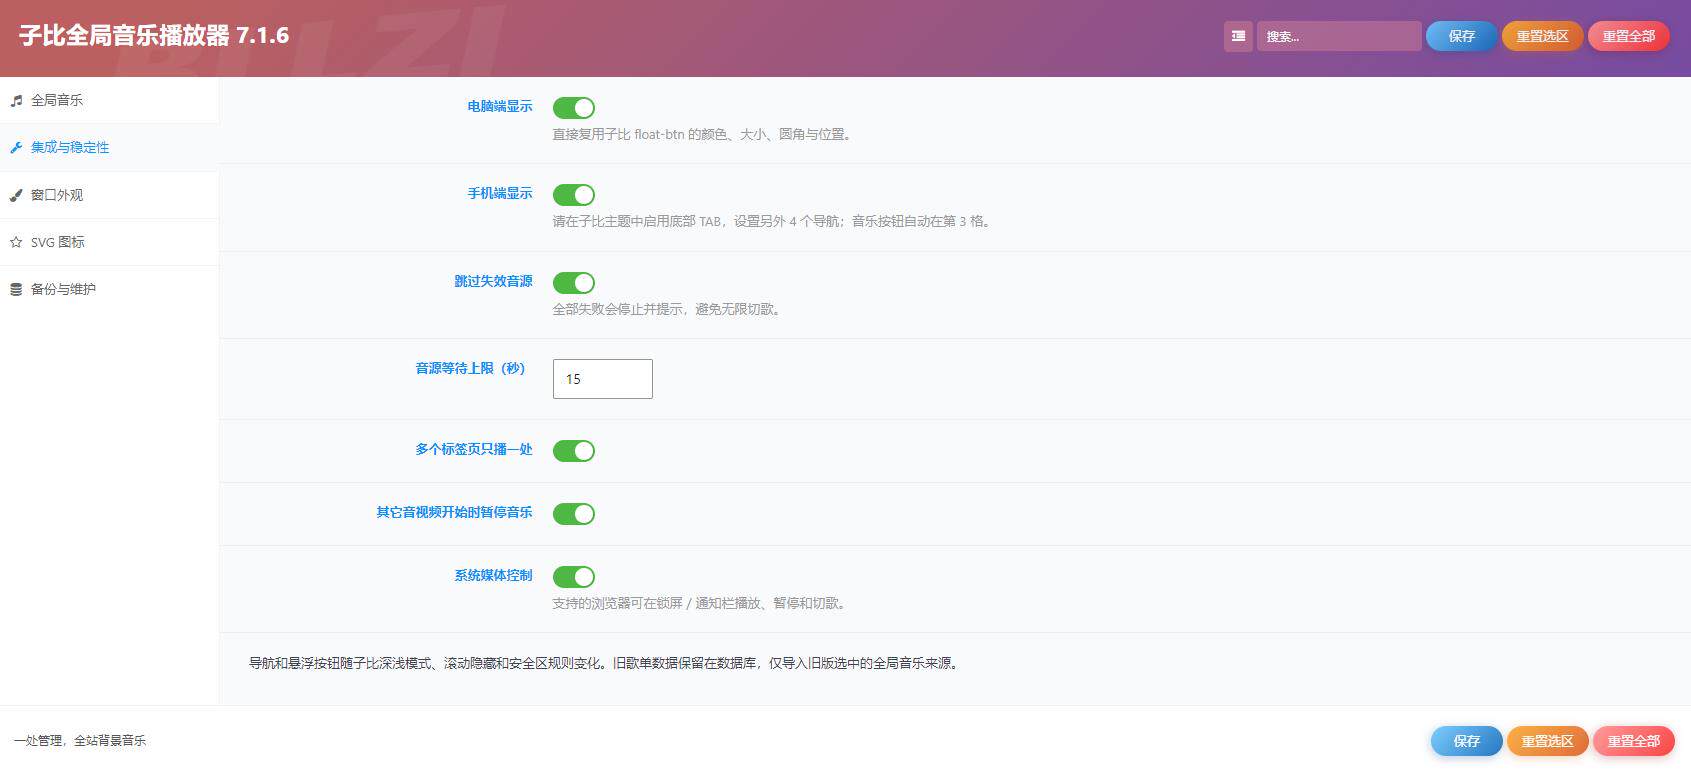Click the bottom 重置全部 button
The height and width of the screenshot is (771, 1691).
pyautogui.click(x=1633, y=741)
